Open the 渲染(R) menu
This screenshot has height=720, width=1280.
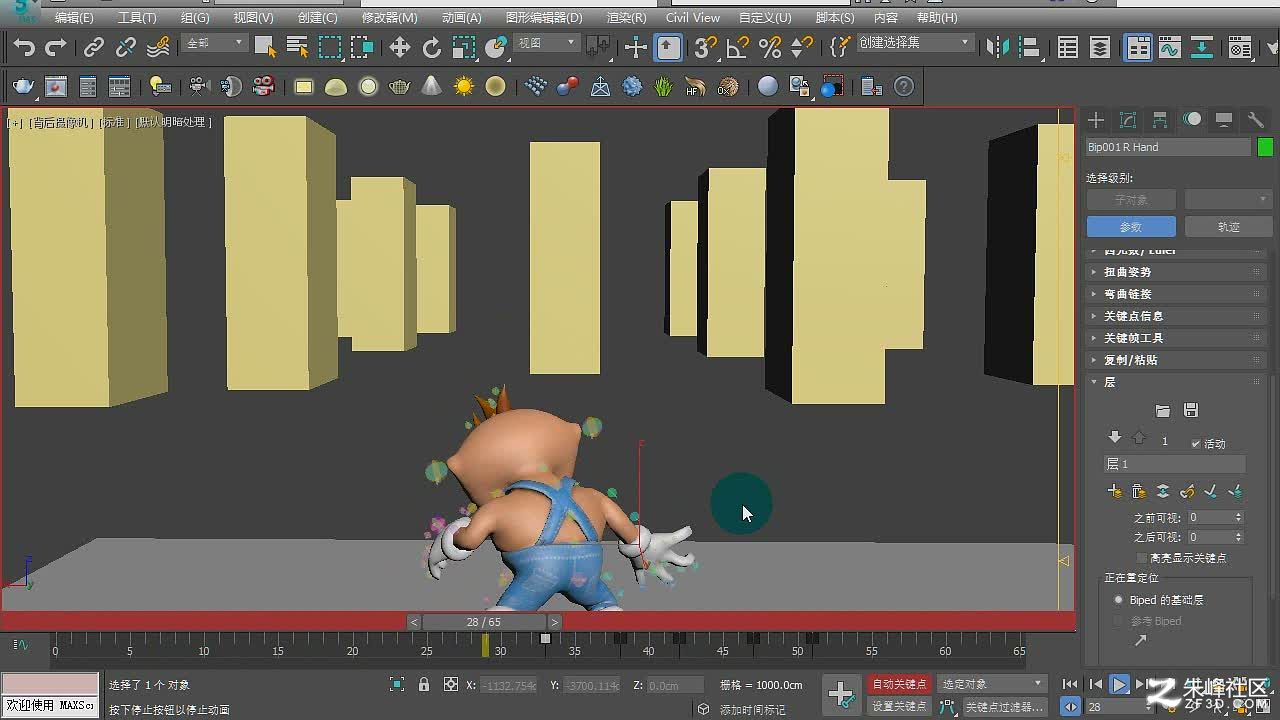626,18
